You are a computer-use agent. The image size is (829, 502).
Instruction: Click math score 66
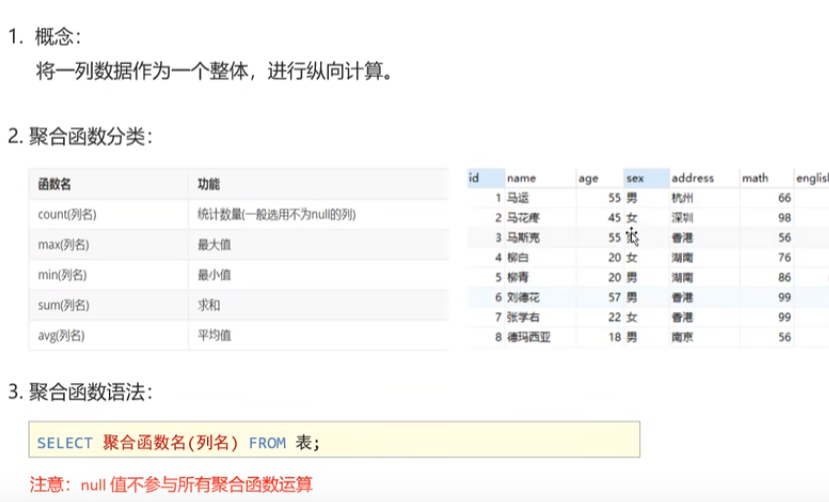784,198
